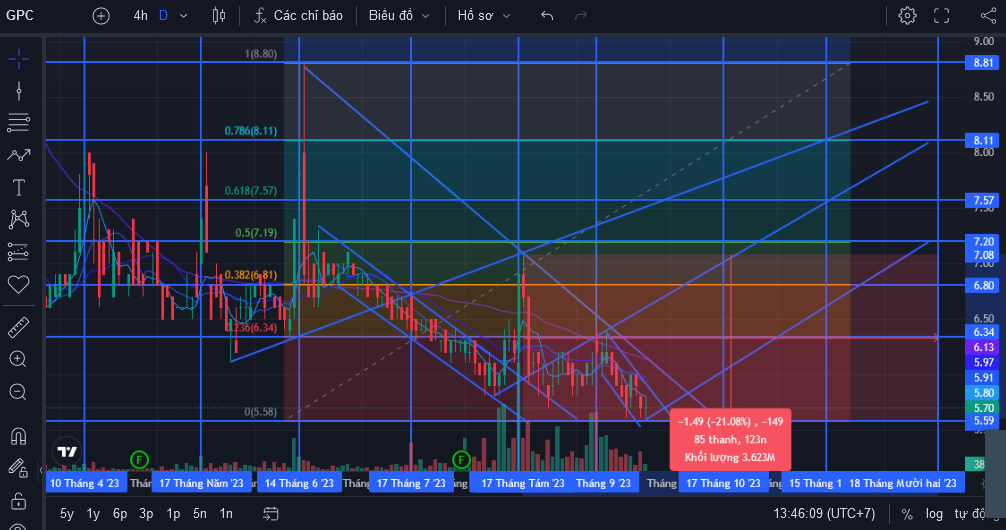Toggle lock all drawings padlock

(x=19, y=500)
